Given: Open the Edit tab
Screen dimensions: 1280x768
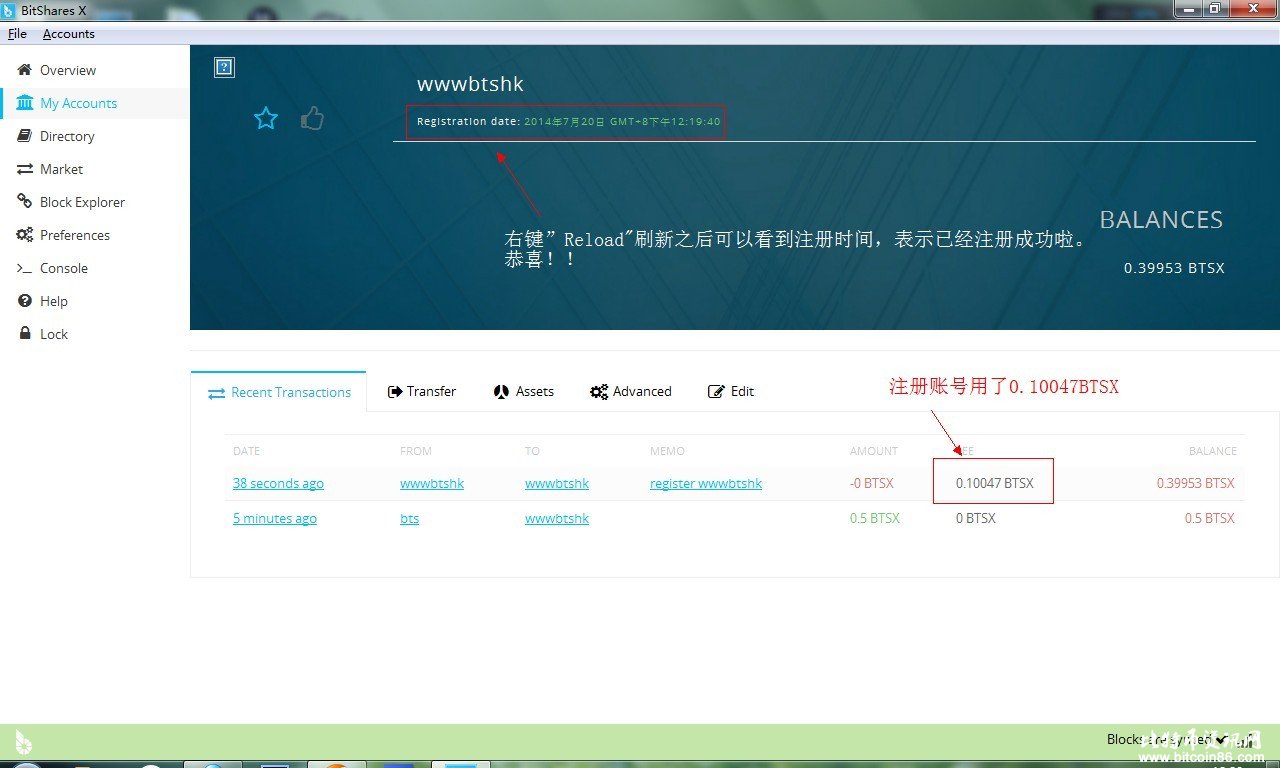Looking at the screenshot, I should (x=731, y=391).
